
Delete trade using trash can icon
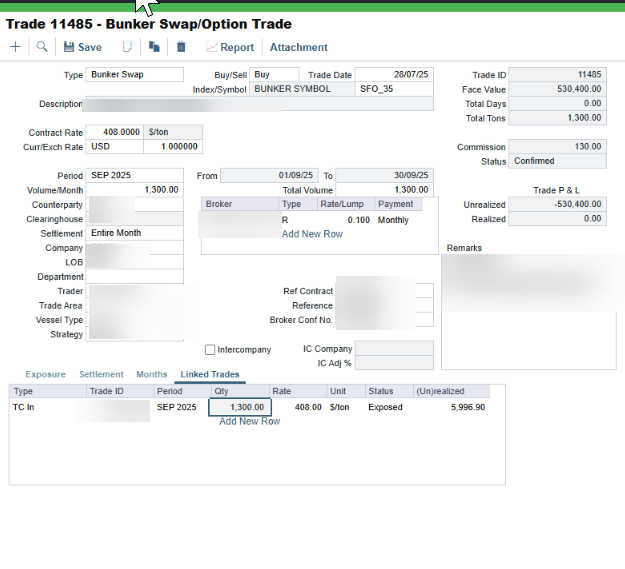point(181,47)
